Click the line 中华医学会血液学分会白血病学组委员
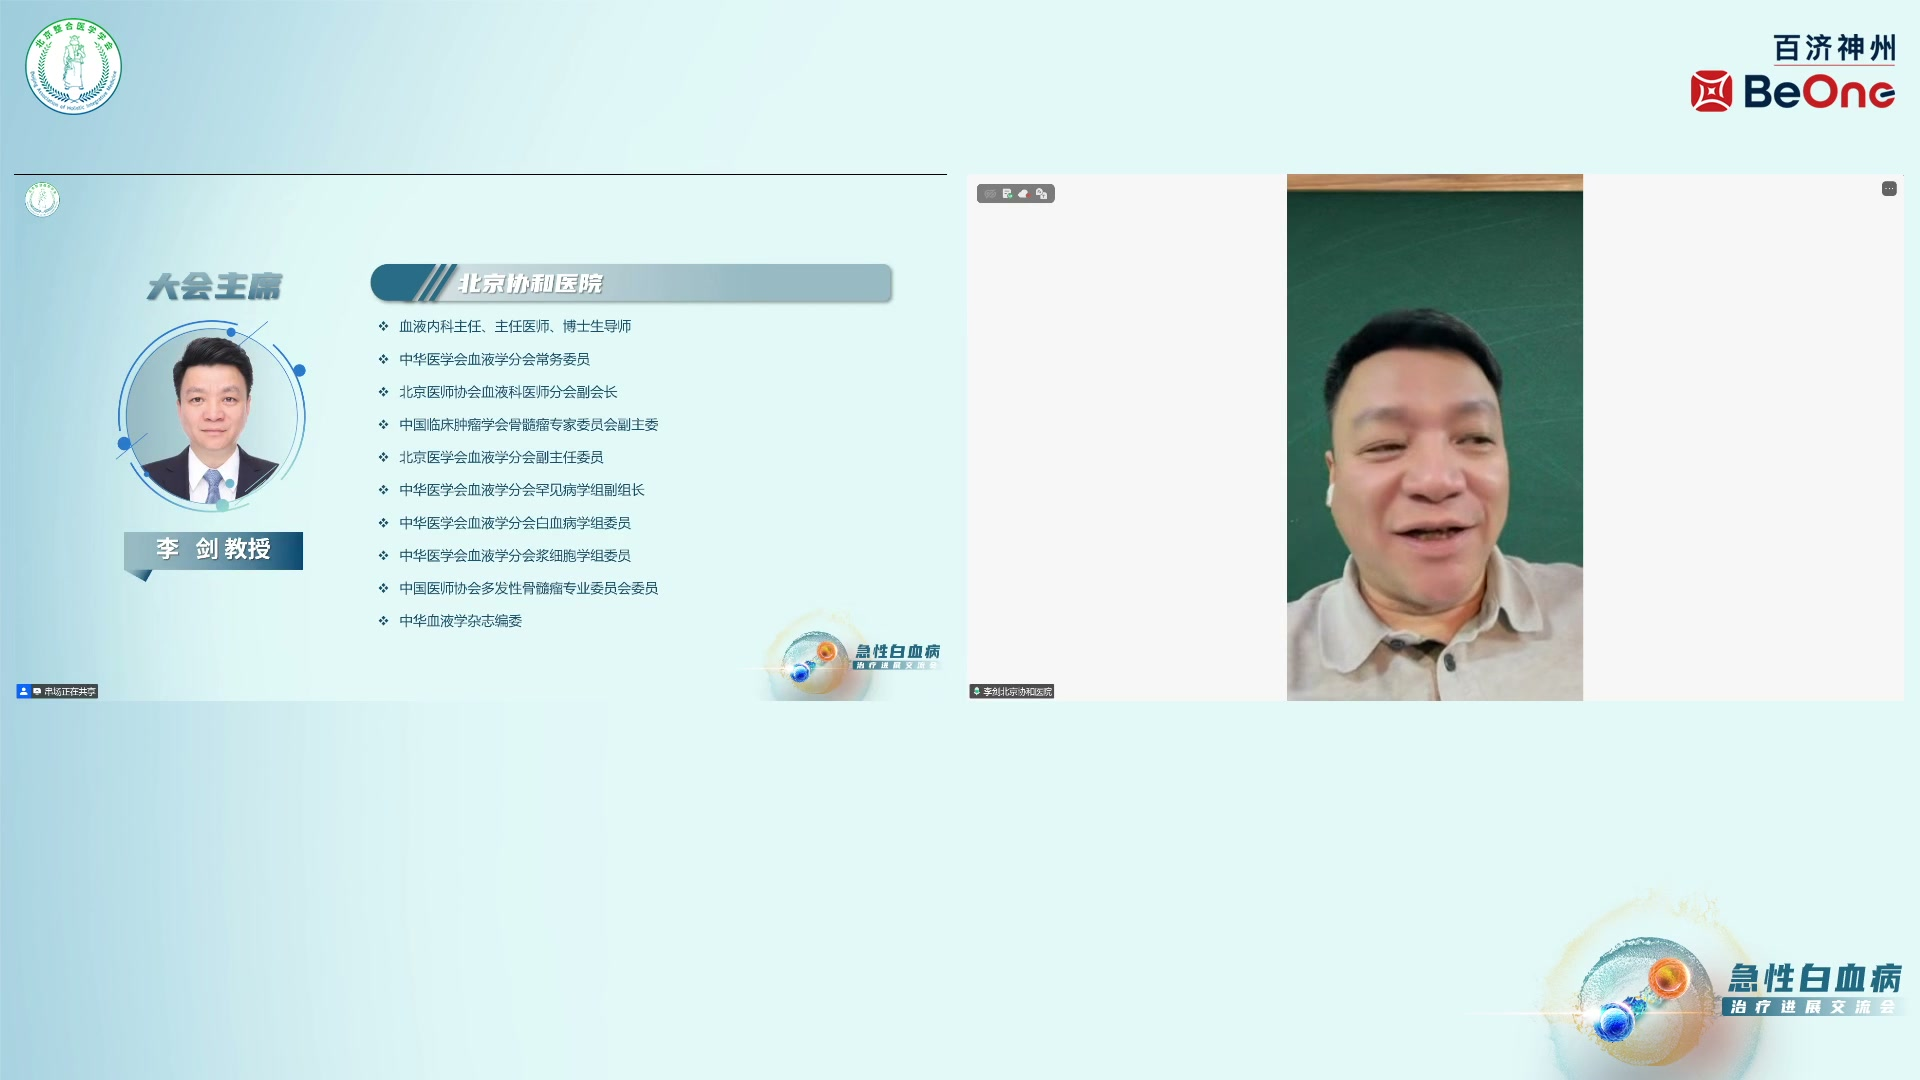 click(x=514, y=523)
